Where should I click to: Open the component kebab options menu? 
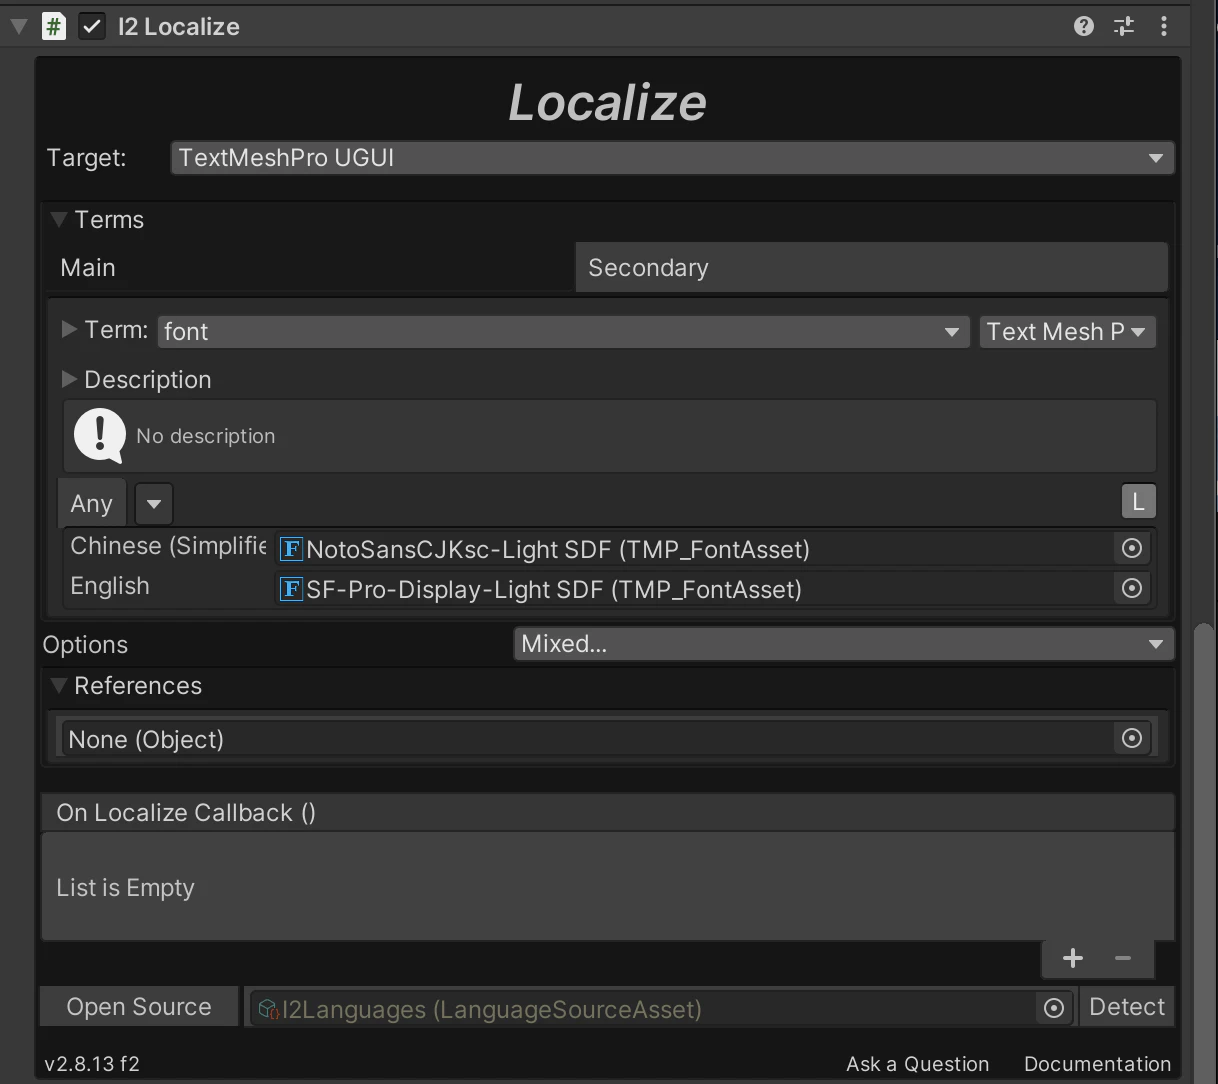coord(1164,26)
